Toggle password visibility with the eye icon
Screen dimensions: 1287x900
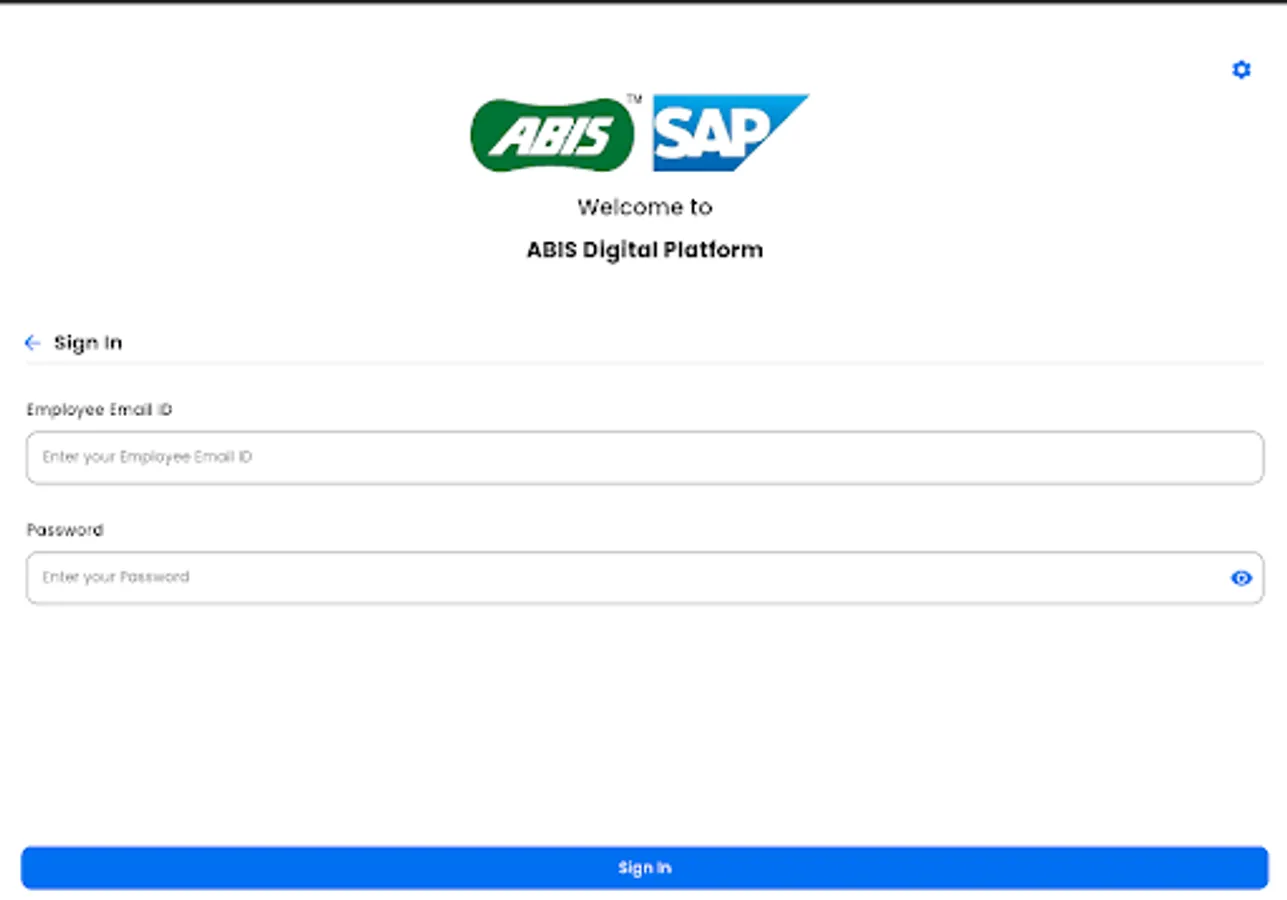click(x=1241, y=578)
